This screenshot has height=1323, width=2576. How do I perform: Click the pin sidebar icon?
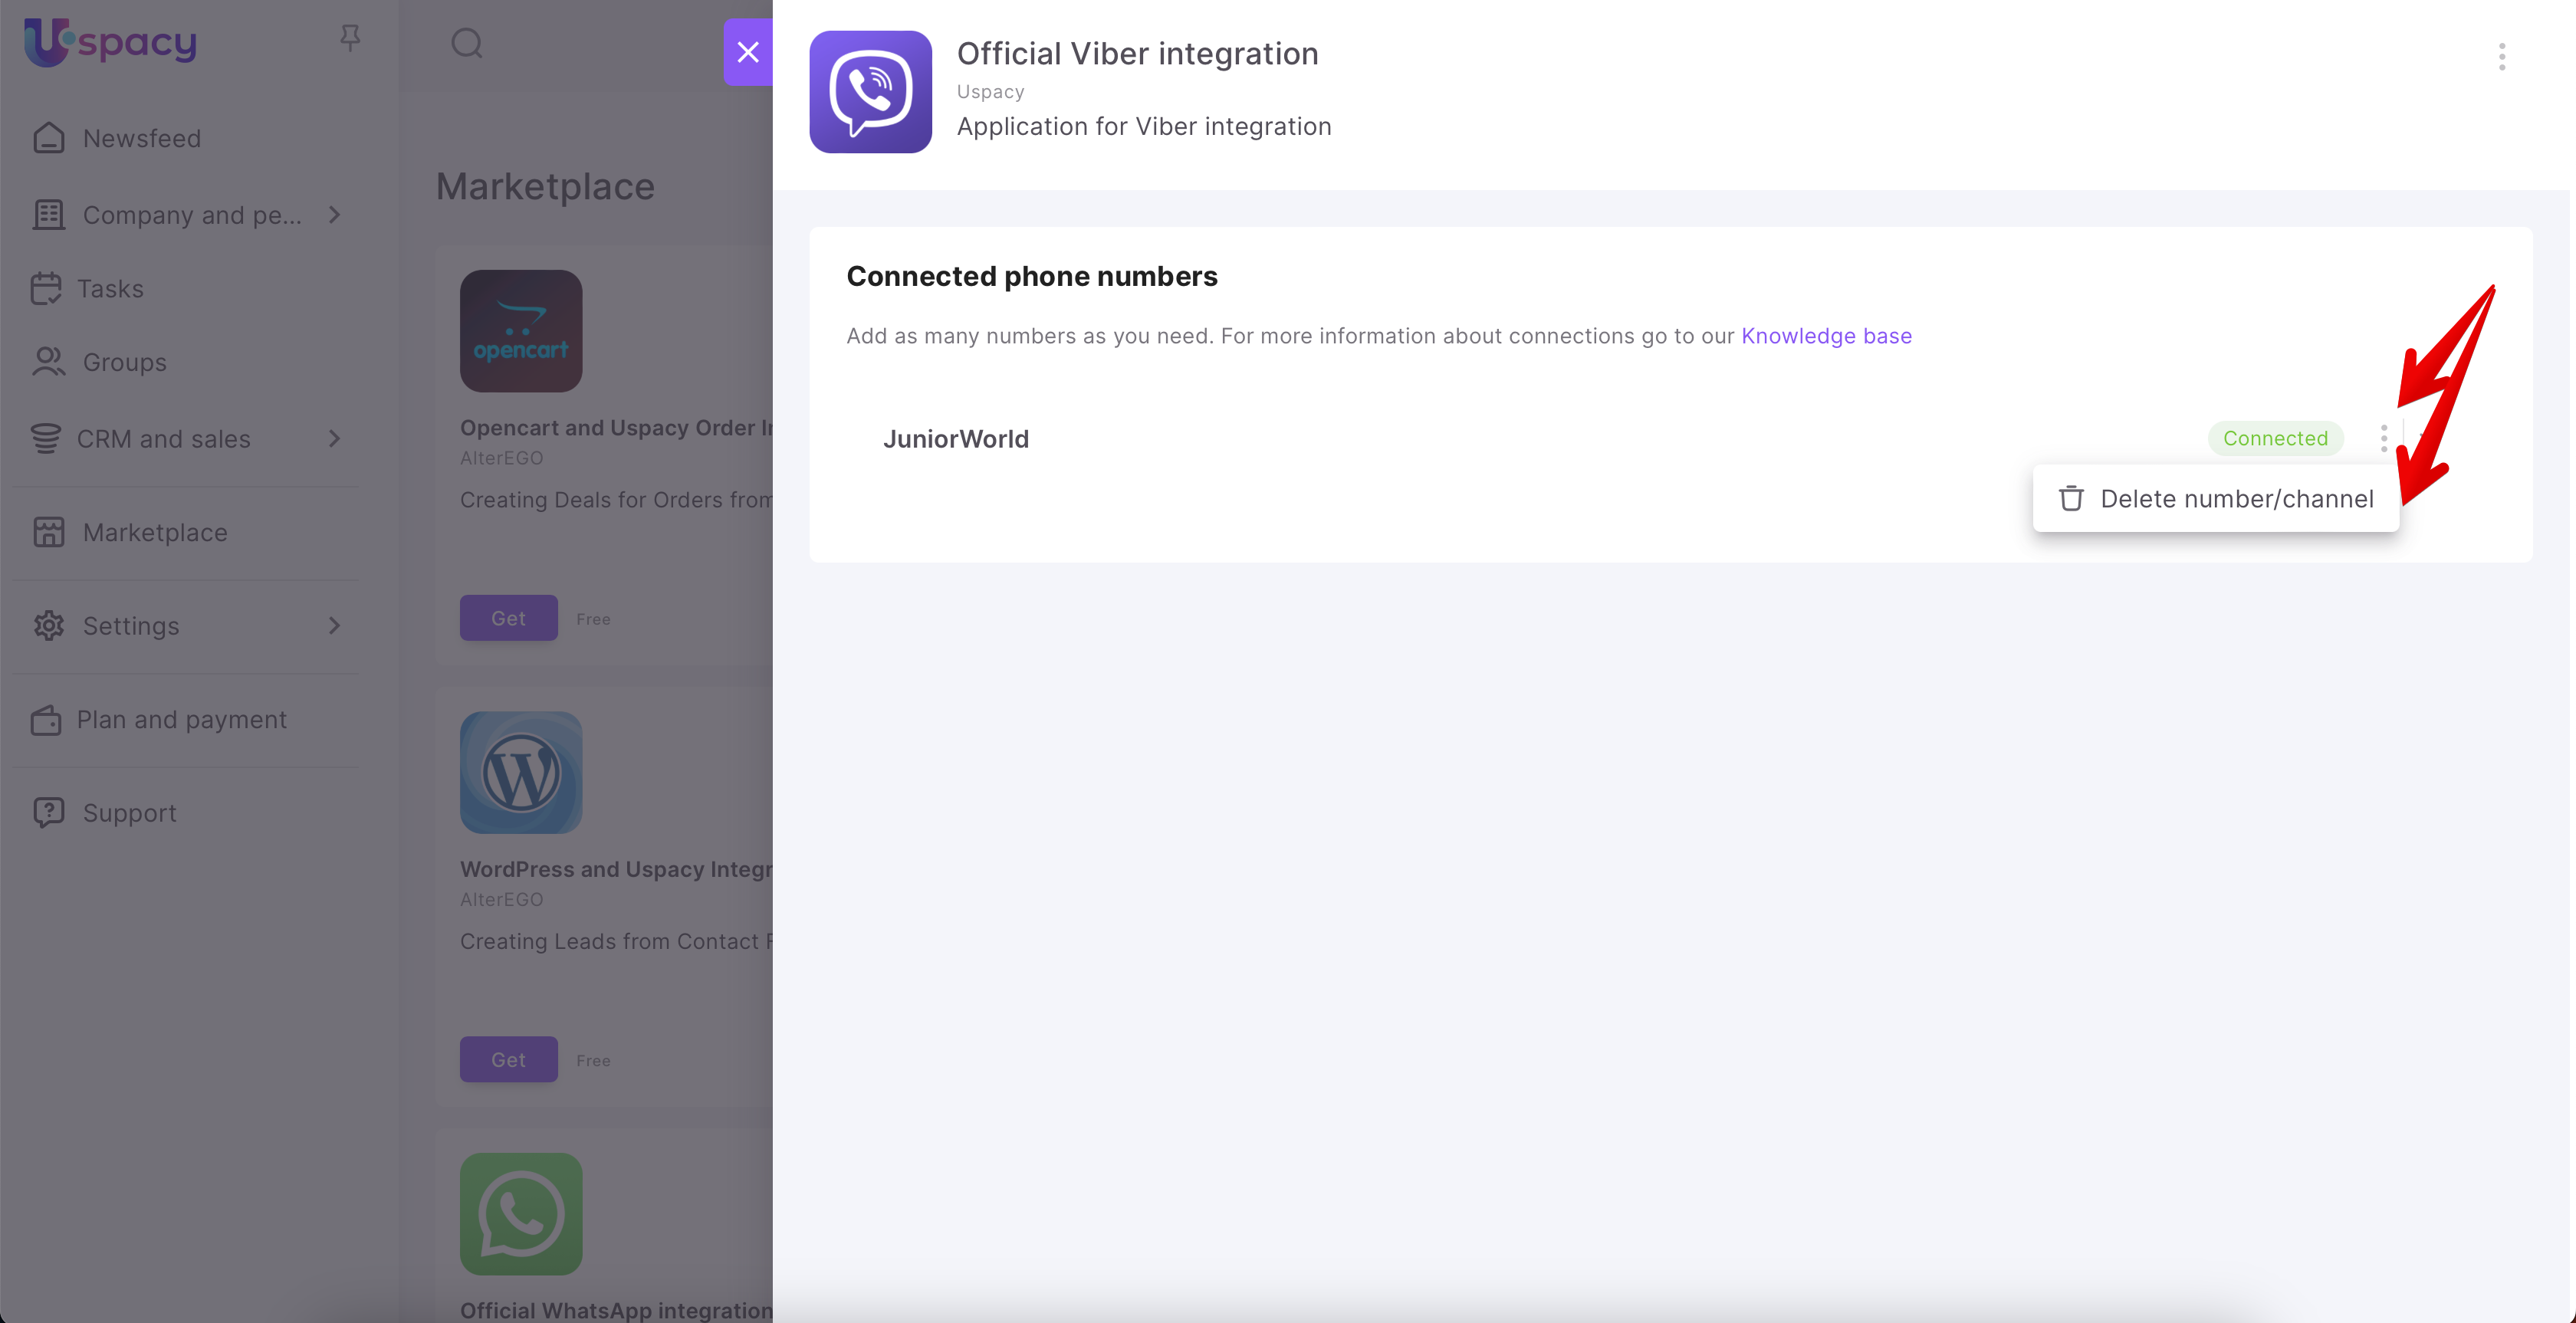(x=349, y=38)
